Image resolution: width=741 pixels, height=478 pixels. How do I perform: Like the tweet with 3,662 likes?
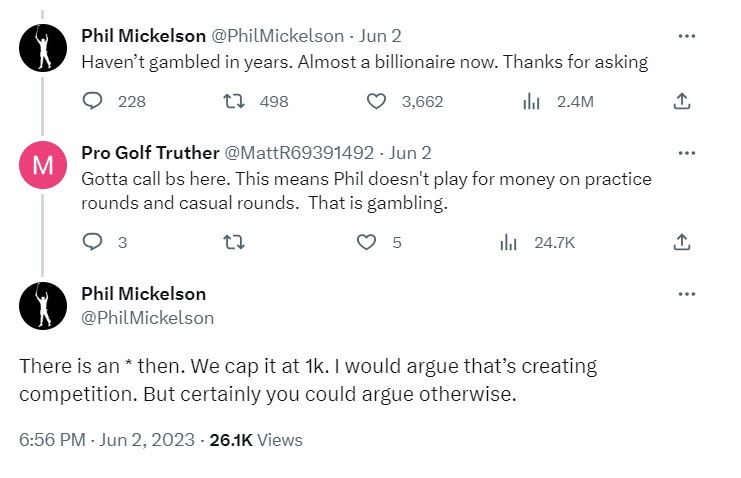(377, 101)
